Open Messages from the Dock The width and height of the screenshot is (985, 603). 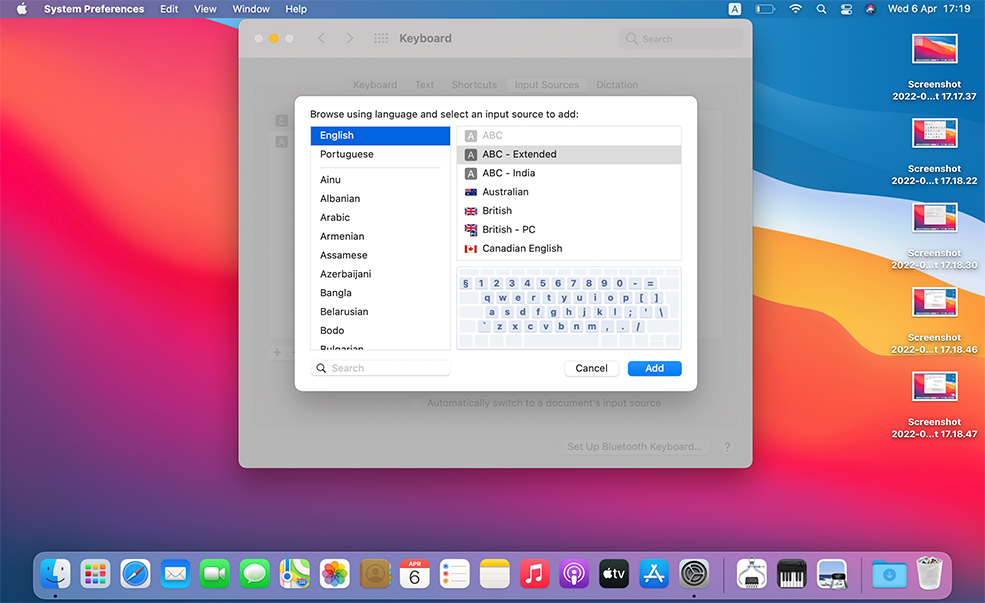pos(255,573)
